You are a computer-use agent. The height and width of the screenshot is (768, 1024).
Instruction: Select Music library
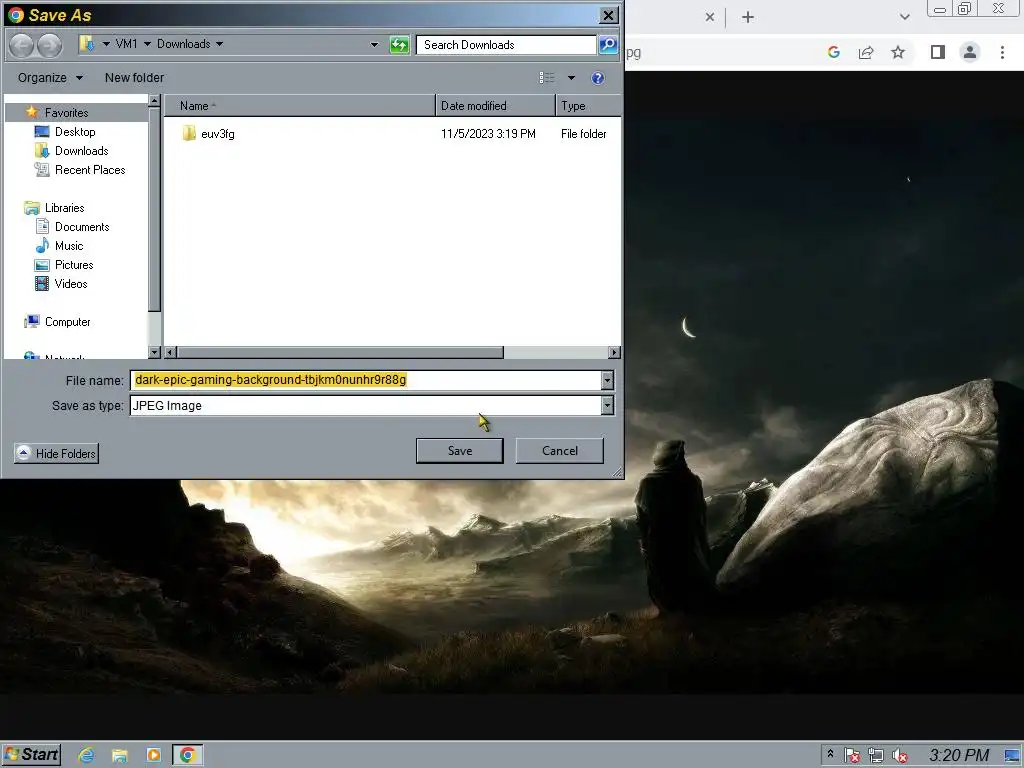coord(69,246)
